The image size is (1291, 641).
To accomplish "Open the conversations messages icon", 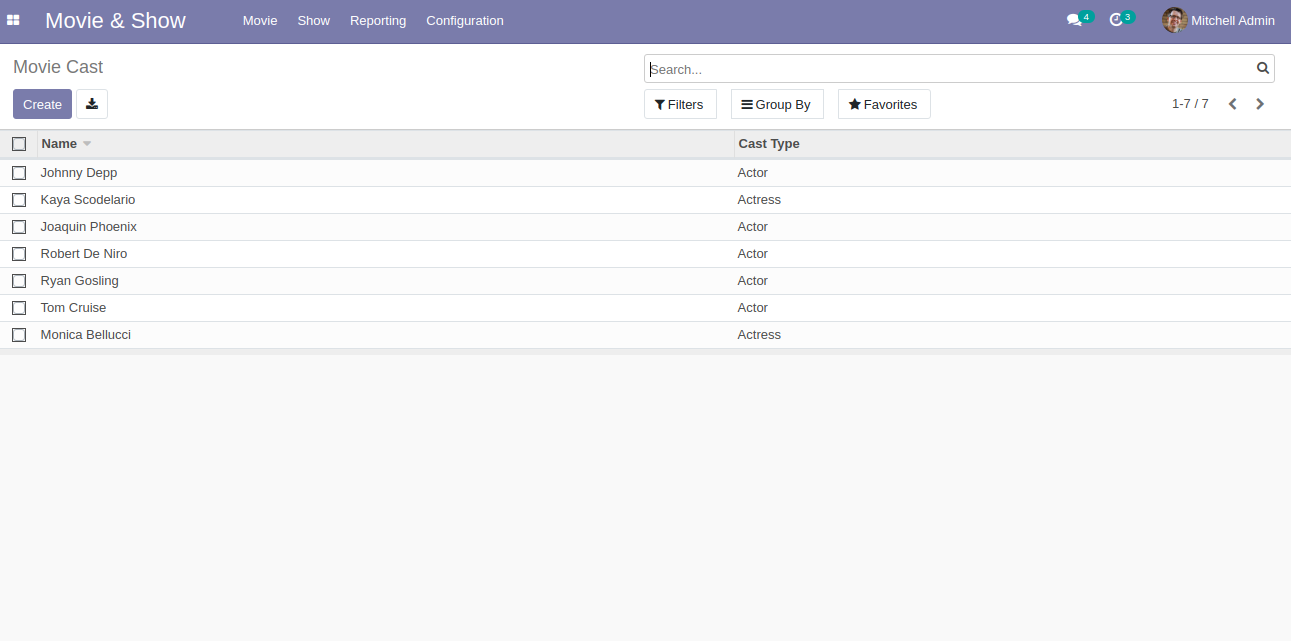I will 1074,20.
